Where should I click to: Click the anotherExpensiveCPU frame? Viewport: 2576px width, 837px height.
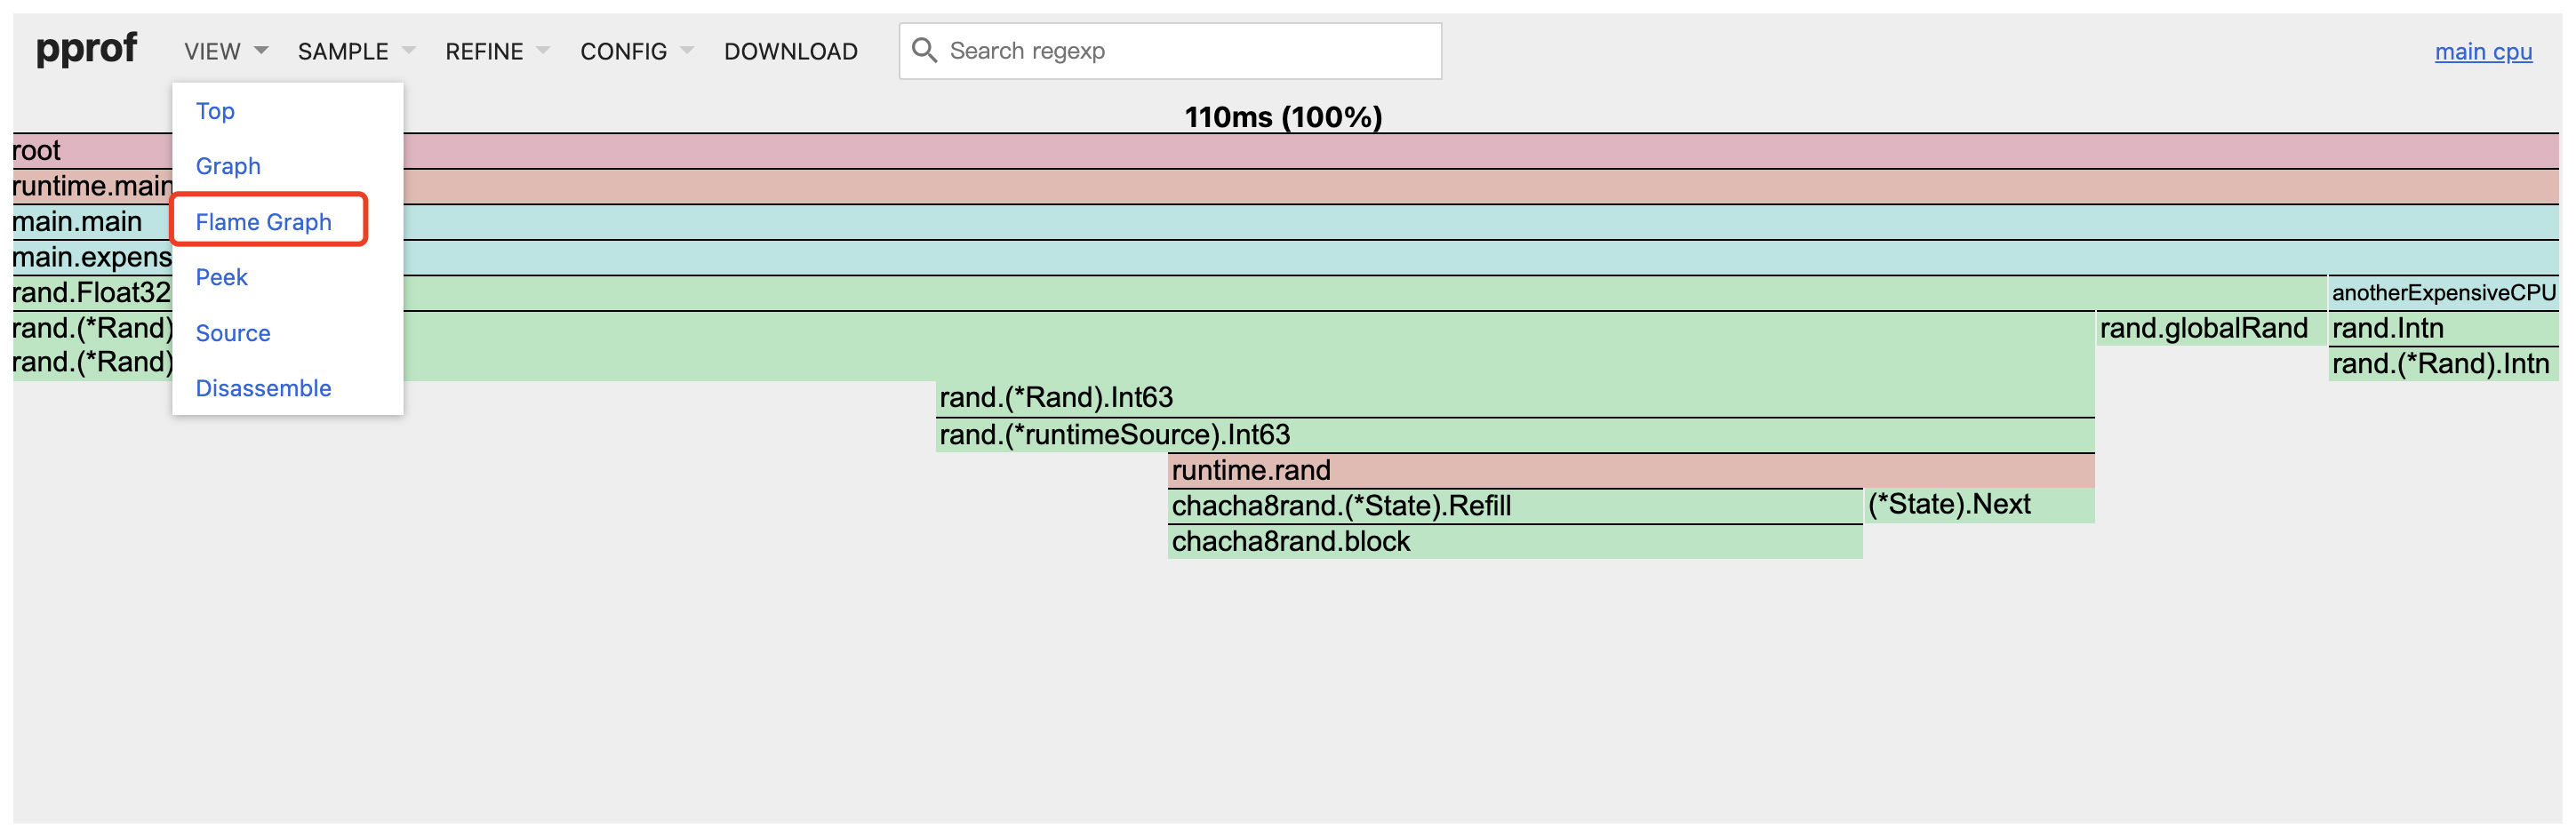(x=2442, y=293)
